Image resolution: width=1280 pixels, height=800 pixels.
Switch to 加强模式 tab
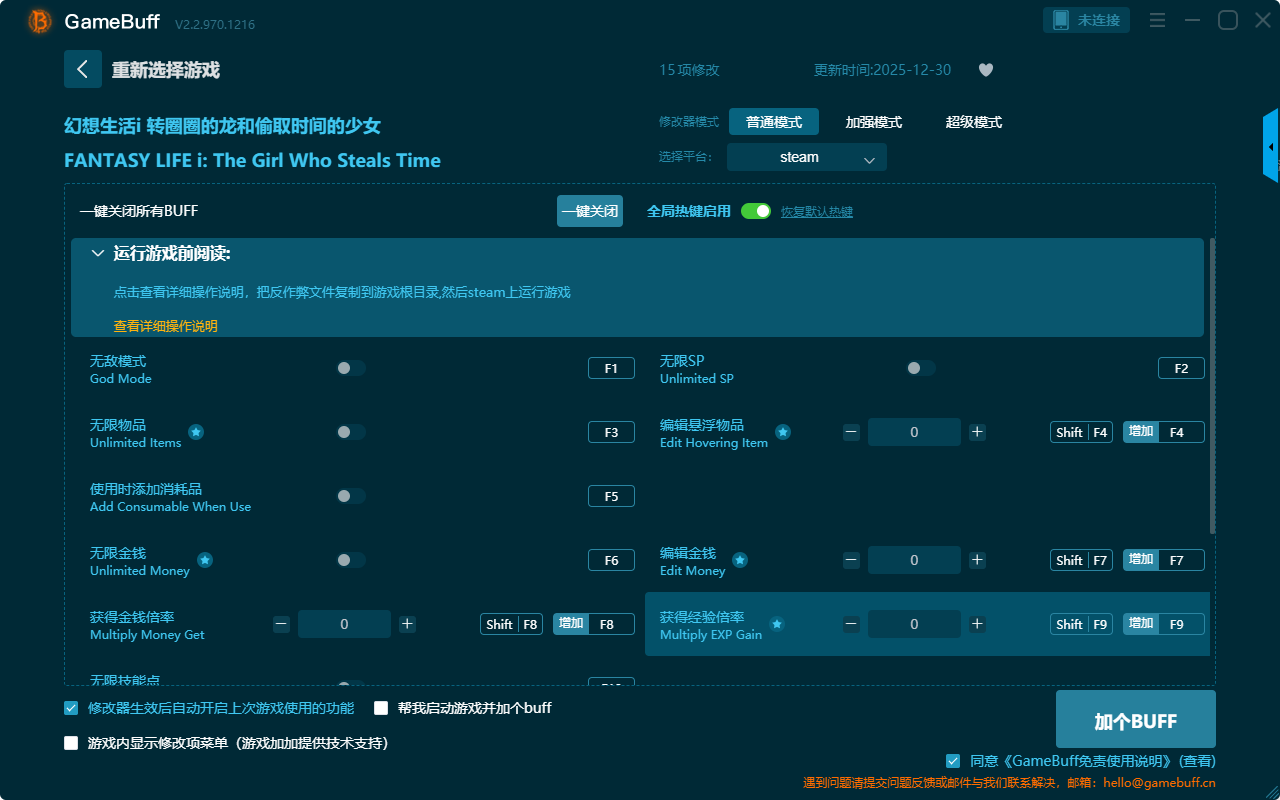pos(873,122)
